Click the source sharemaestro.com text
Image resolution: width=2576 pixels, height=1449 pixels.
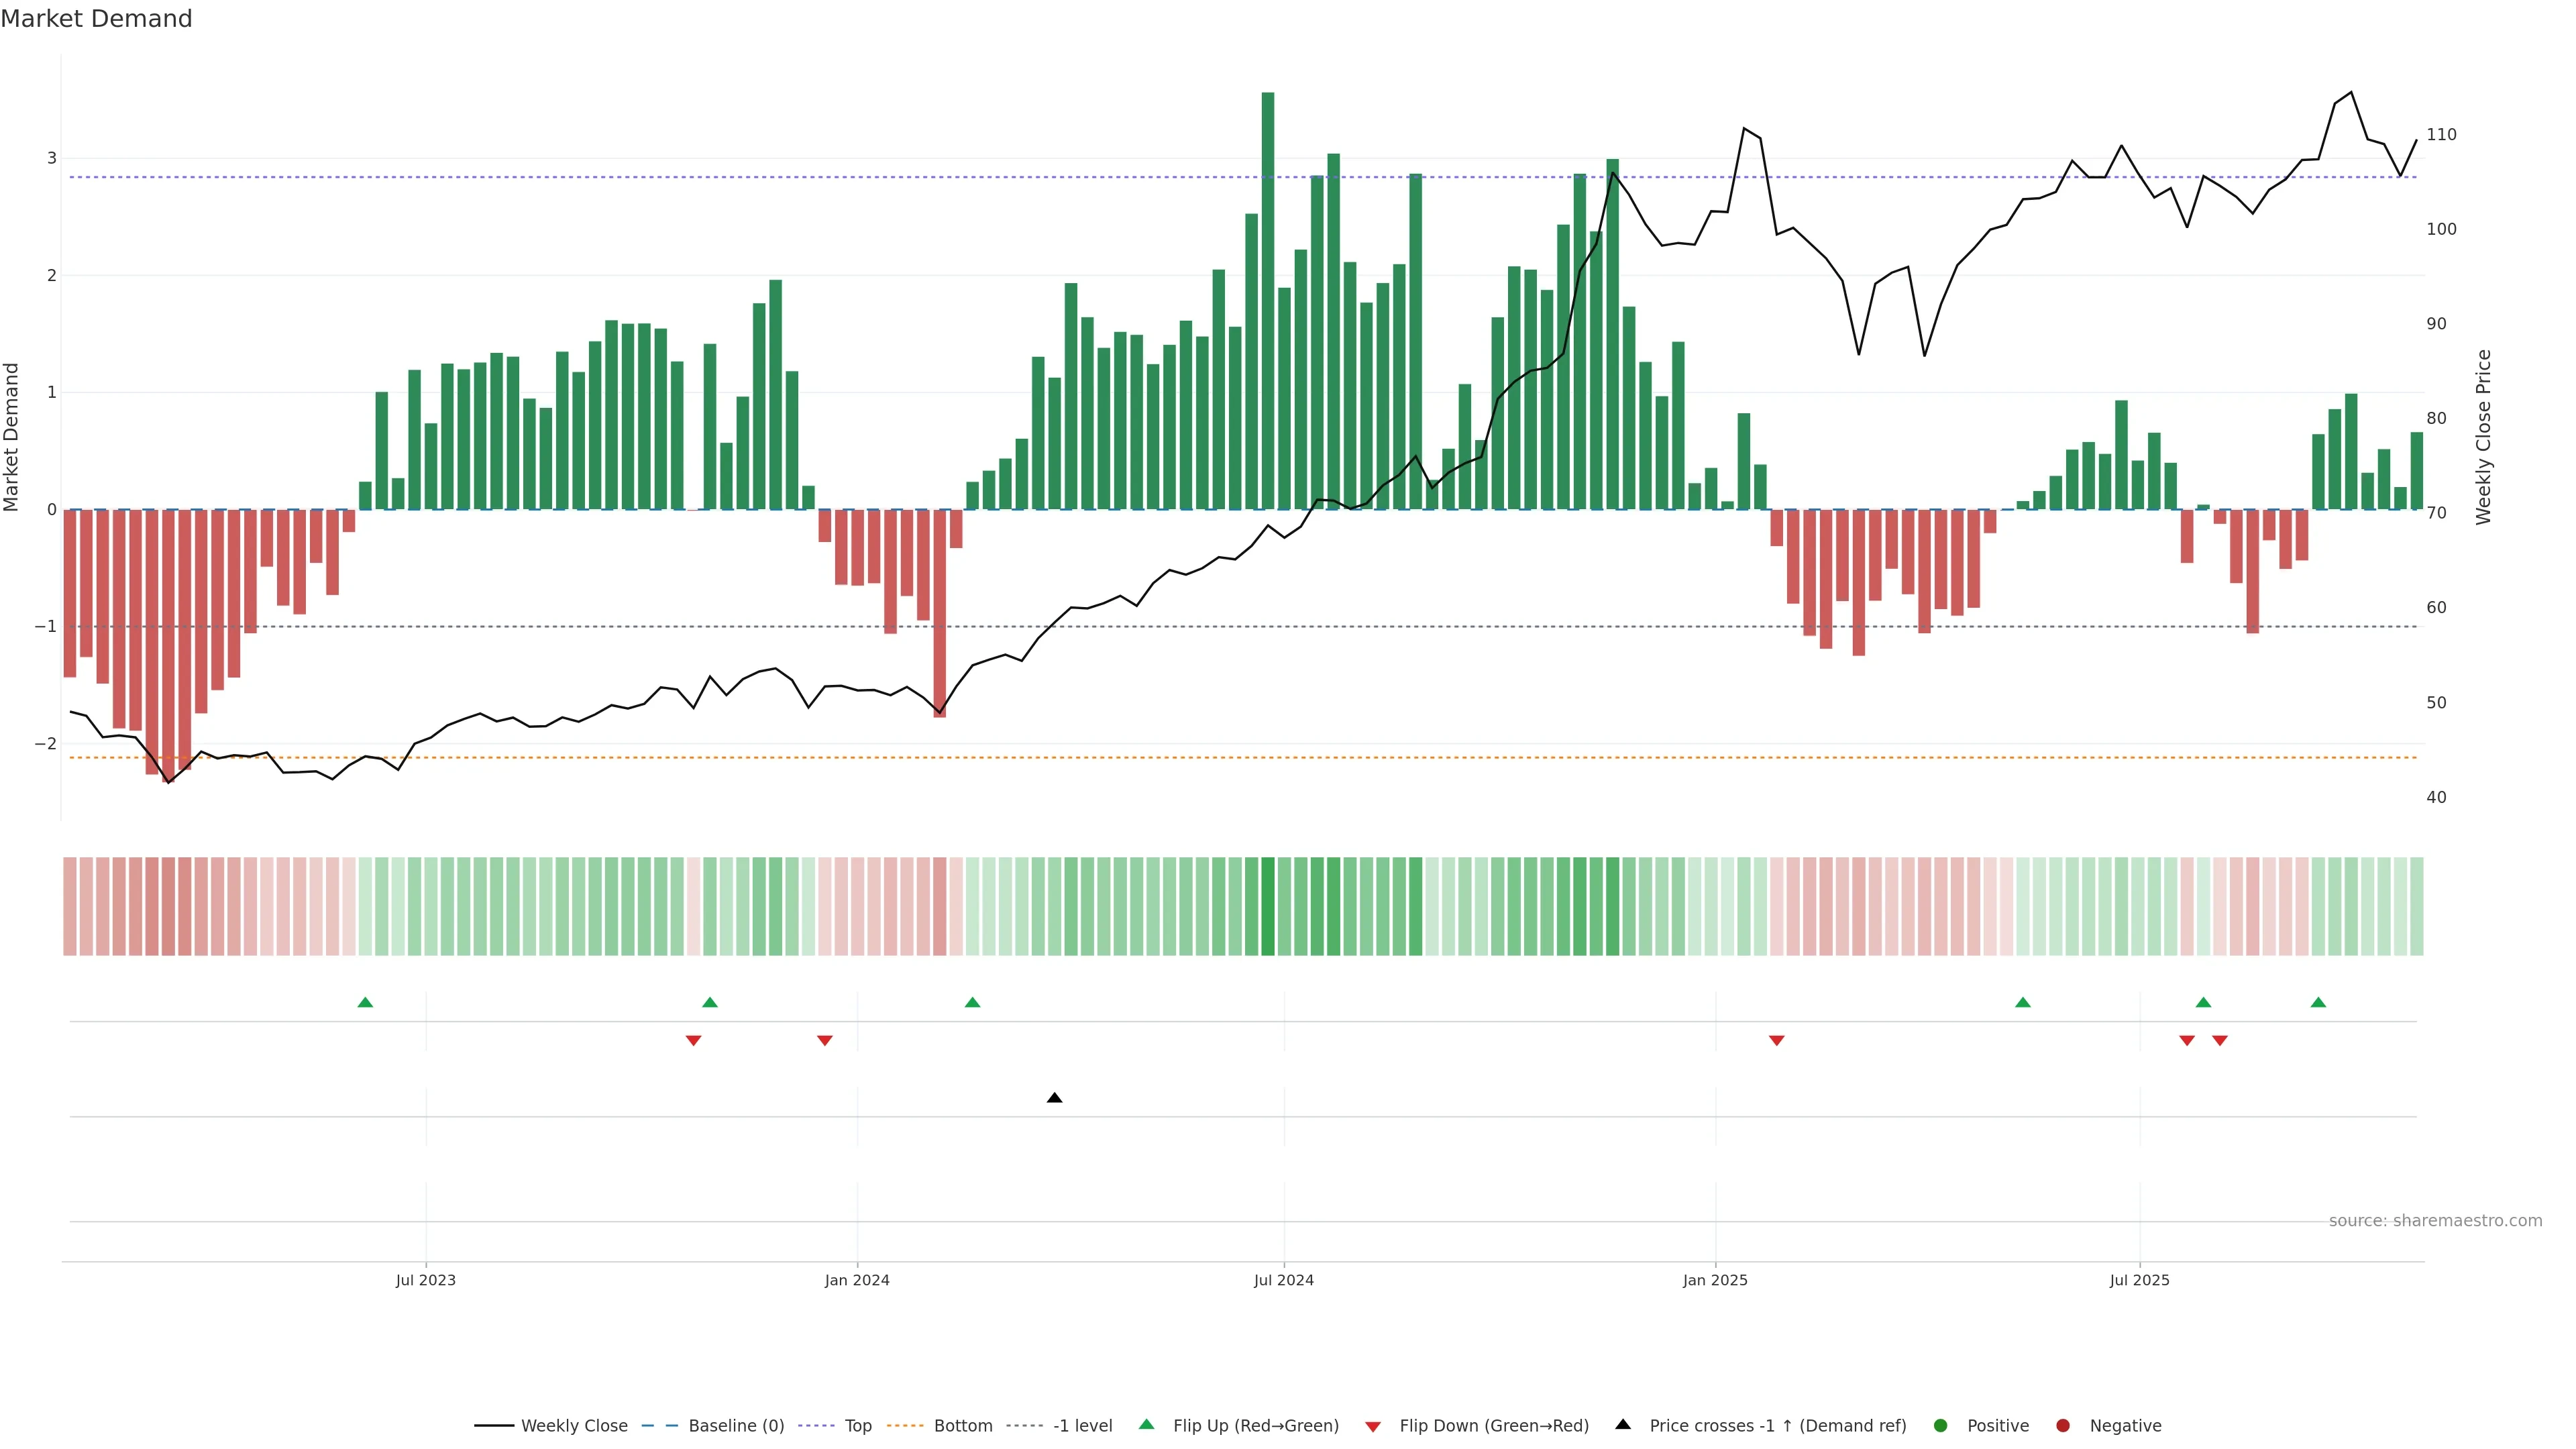[2435, 1221]
